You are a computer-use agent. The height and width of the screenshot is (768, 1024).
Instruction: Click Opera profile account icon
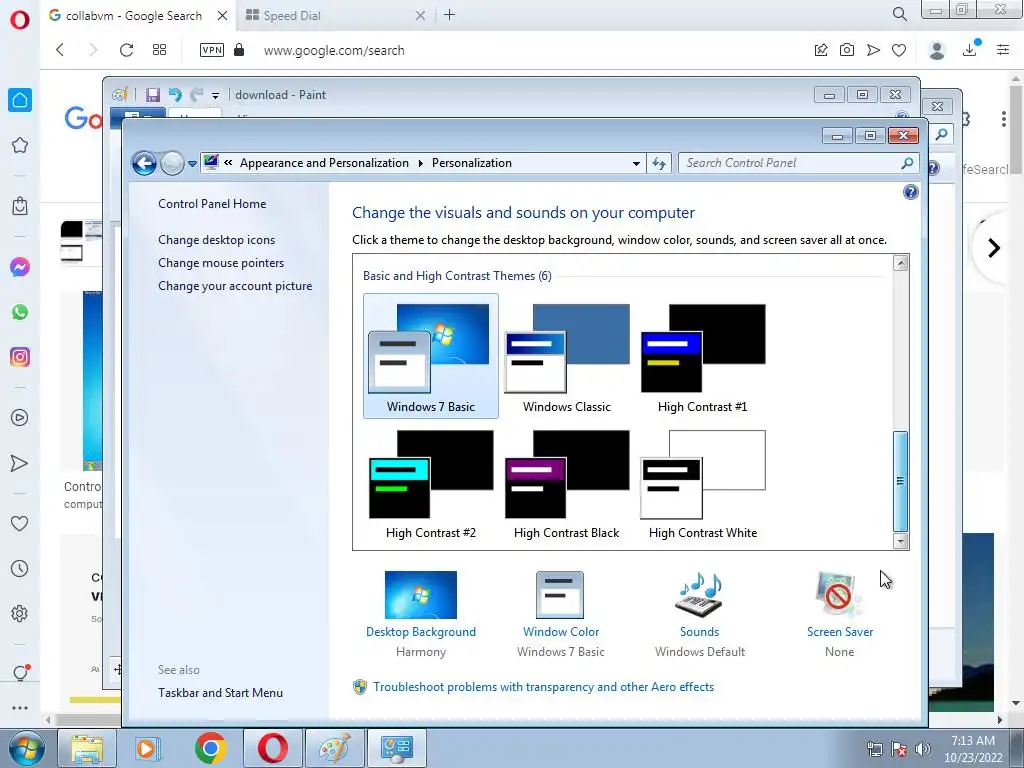pyautogui.click(x=937, y=50)
